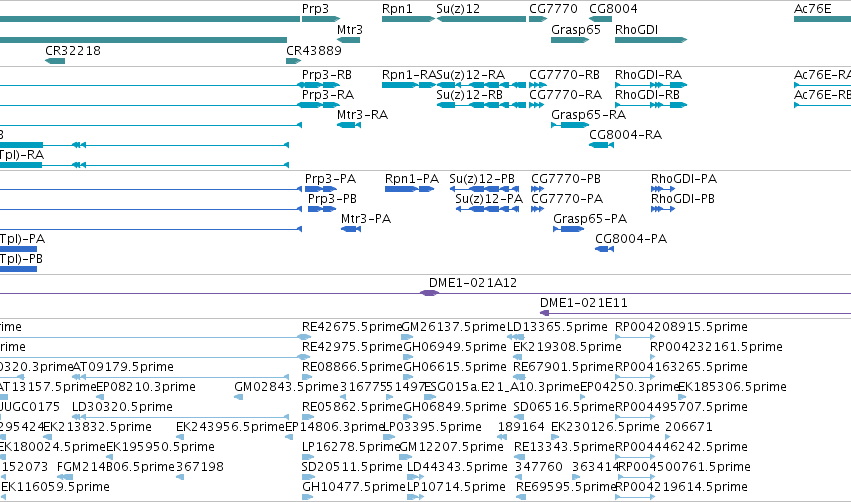This screenshot has height=502, width=851.
Task: Click the Mtr3 gene label
Action: tap(350, 30)
